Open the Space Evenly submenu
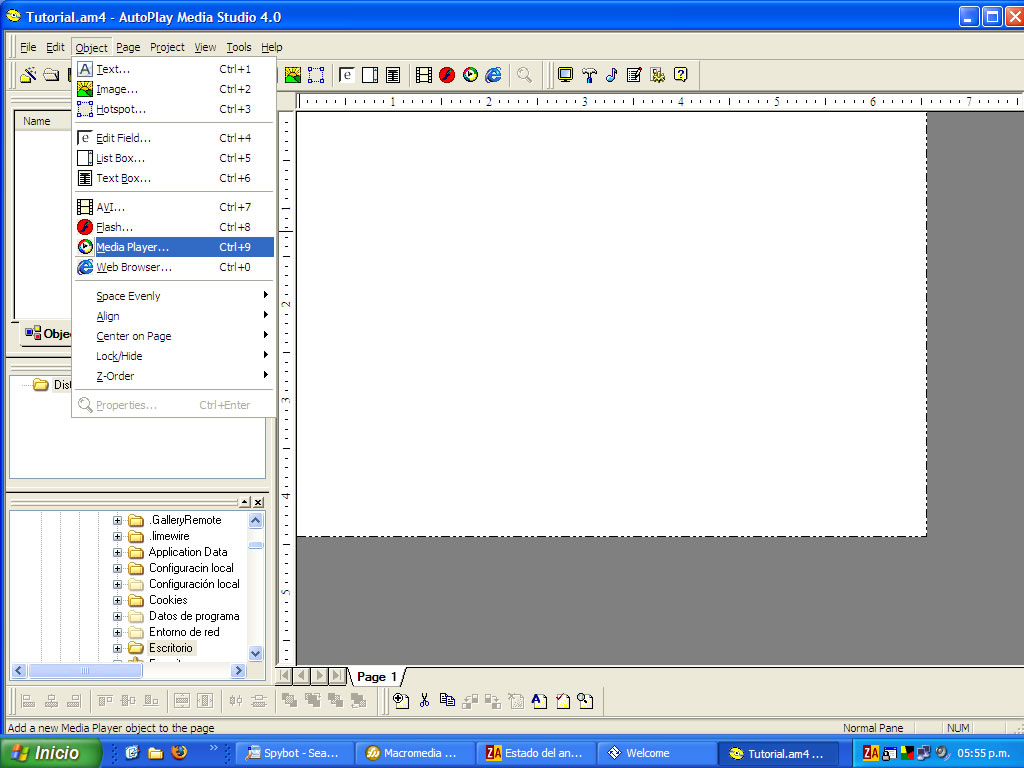 pos(173,296)
